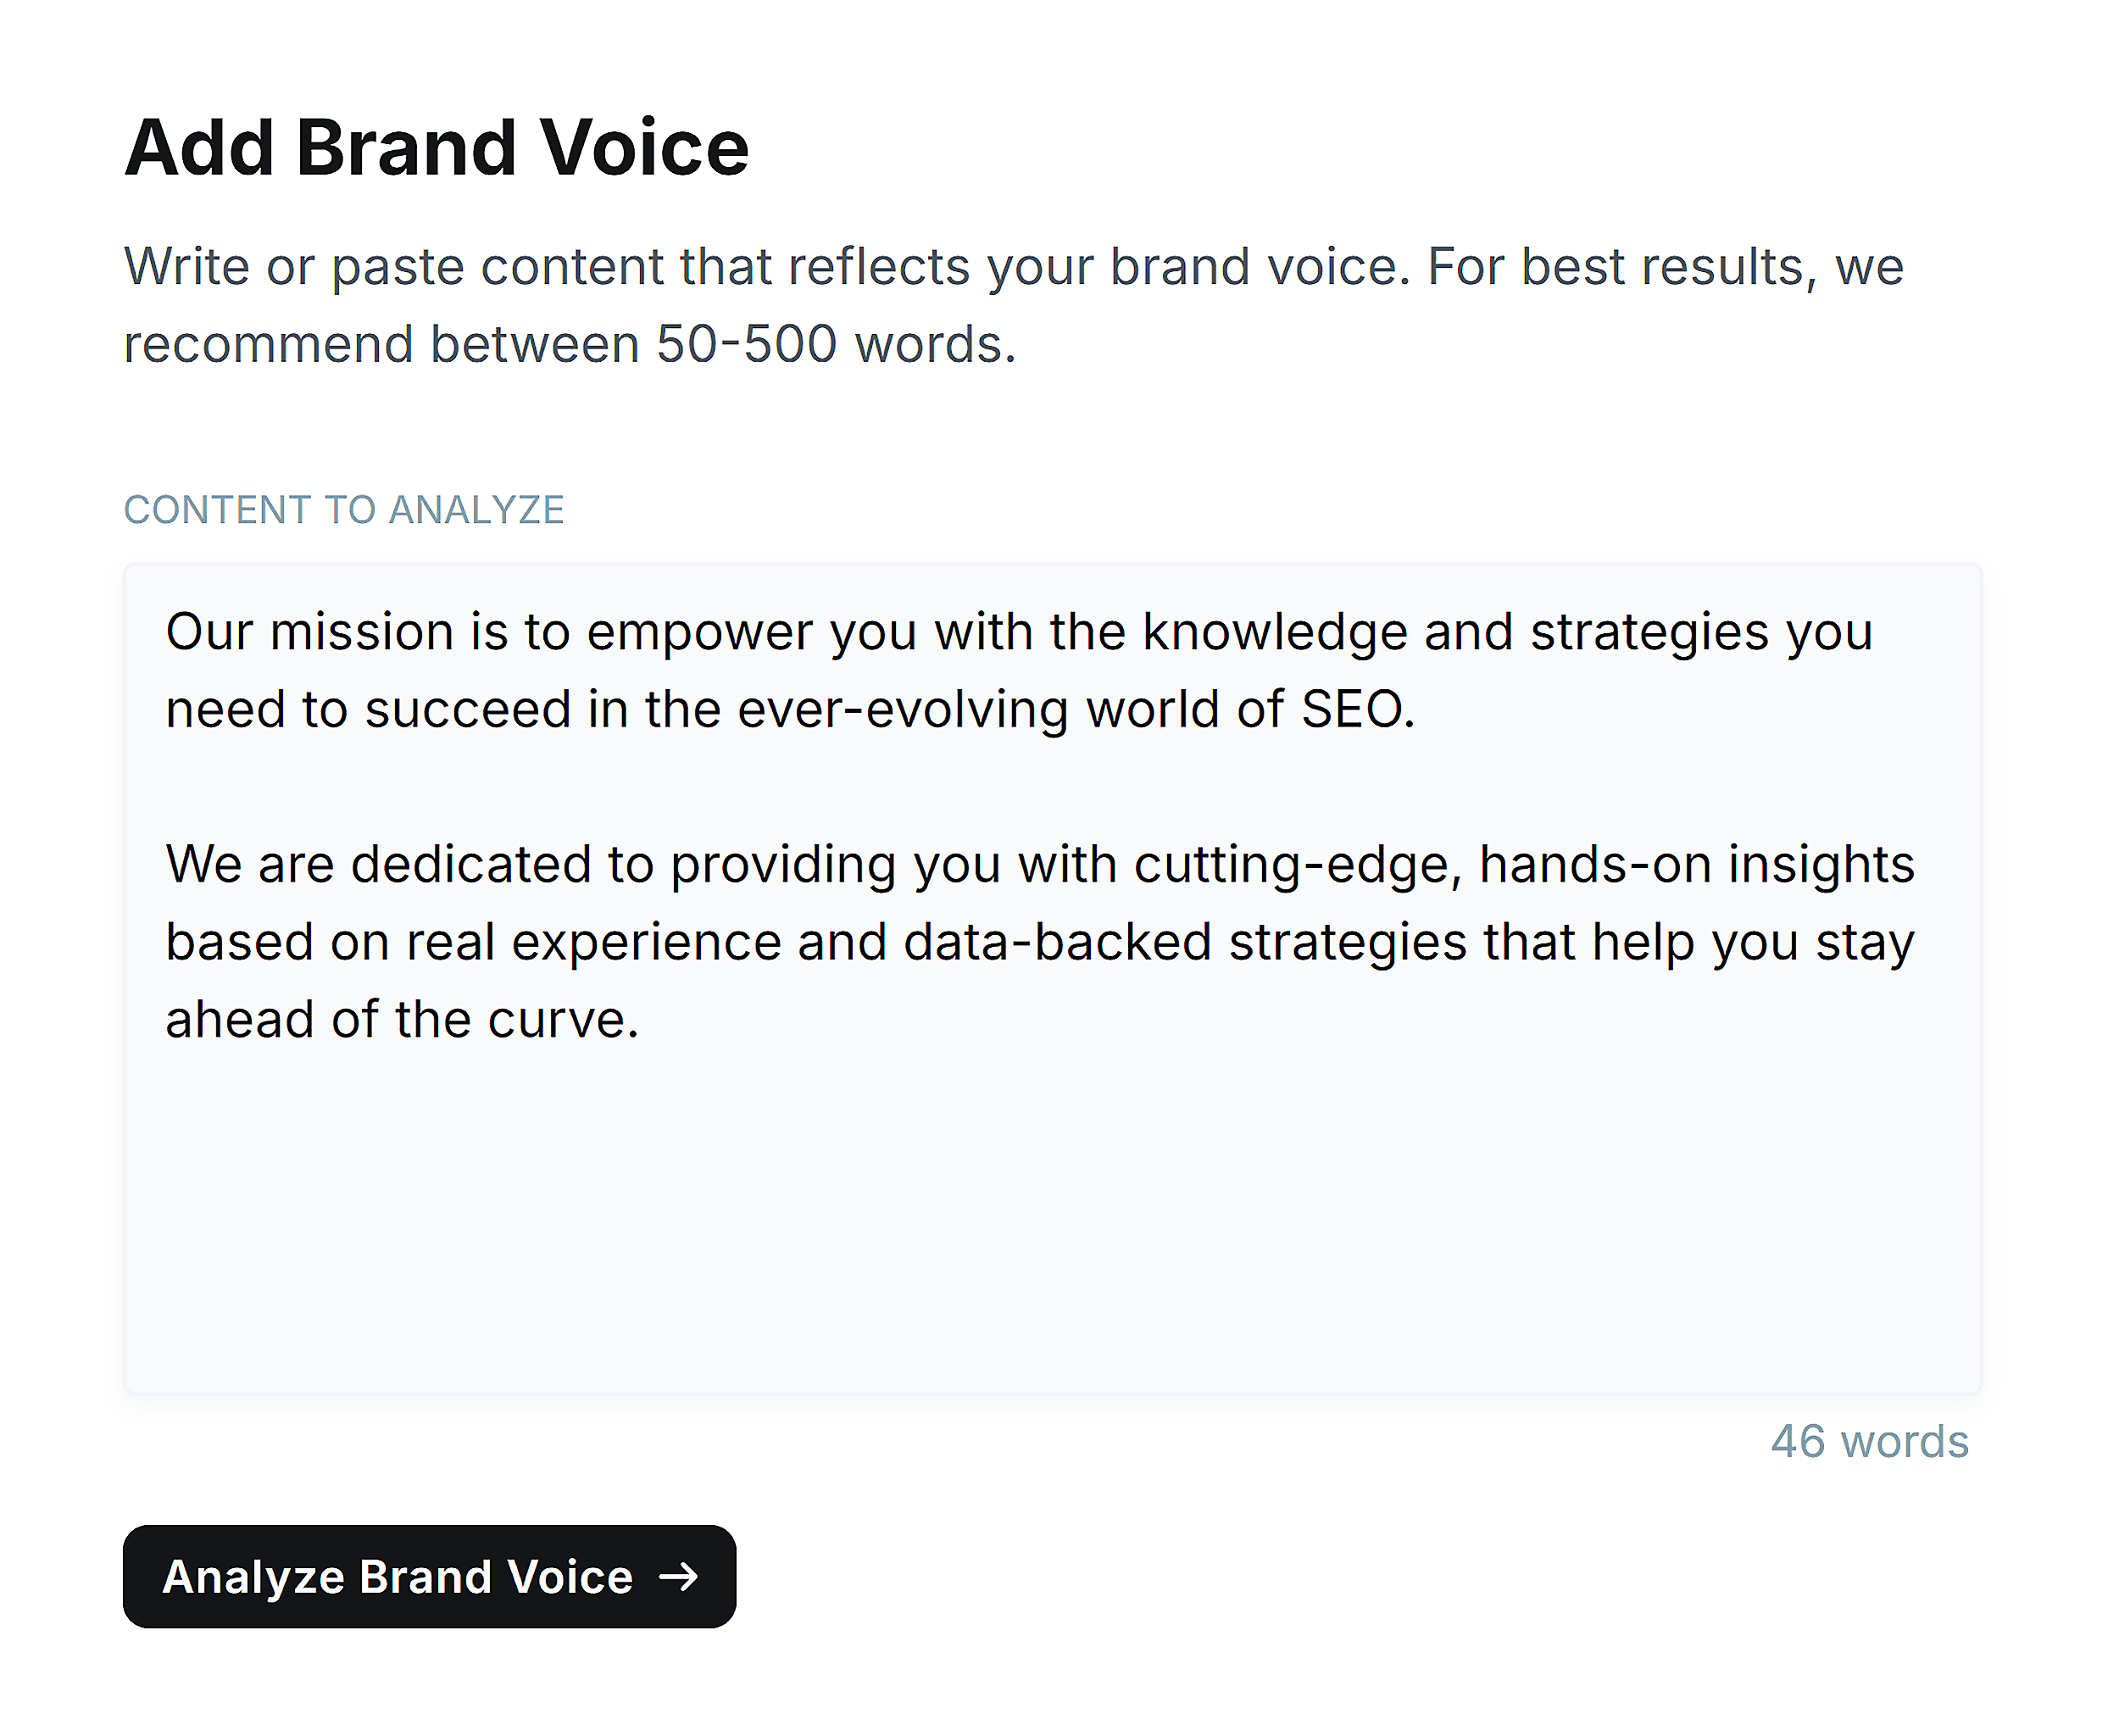Image resolution: width=2119 pixels, height=1736 pixels.
Task: Click the Analyze Brand Voice button text label
Action: pos(394,1577)
